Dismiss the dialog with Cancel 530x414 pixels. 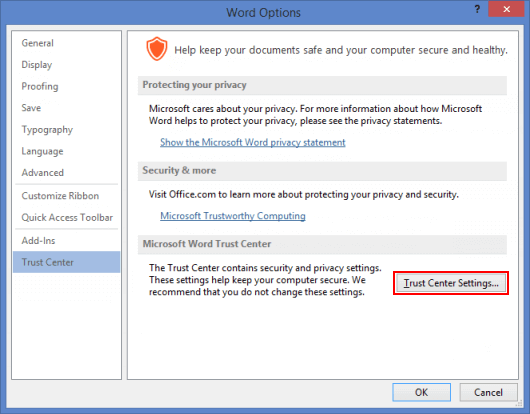click(x=488, y=392)
